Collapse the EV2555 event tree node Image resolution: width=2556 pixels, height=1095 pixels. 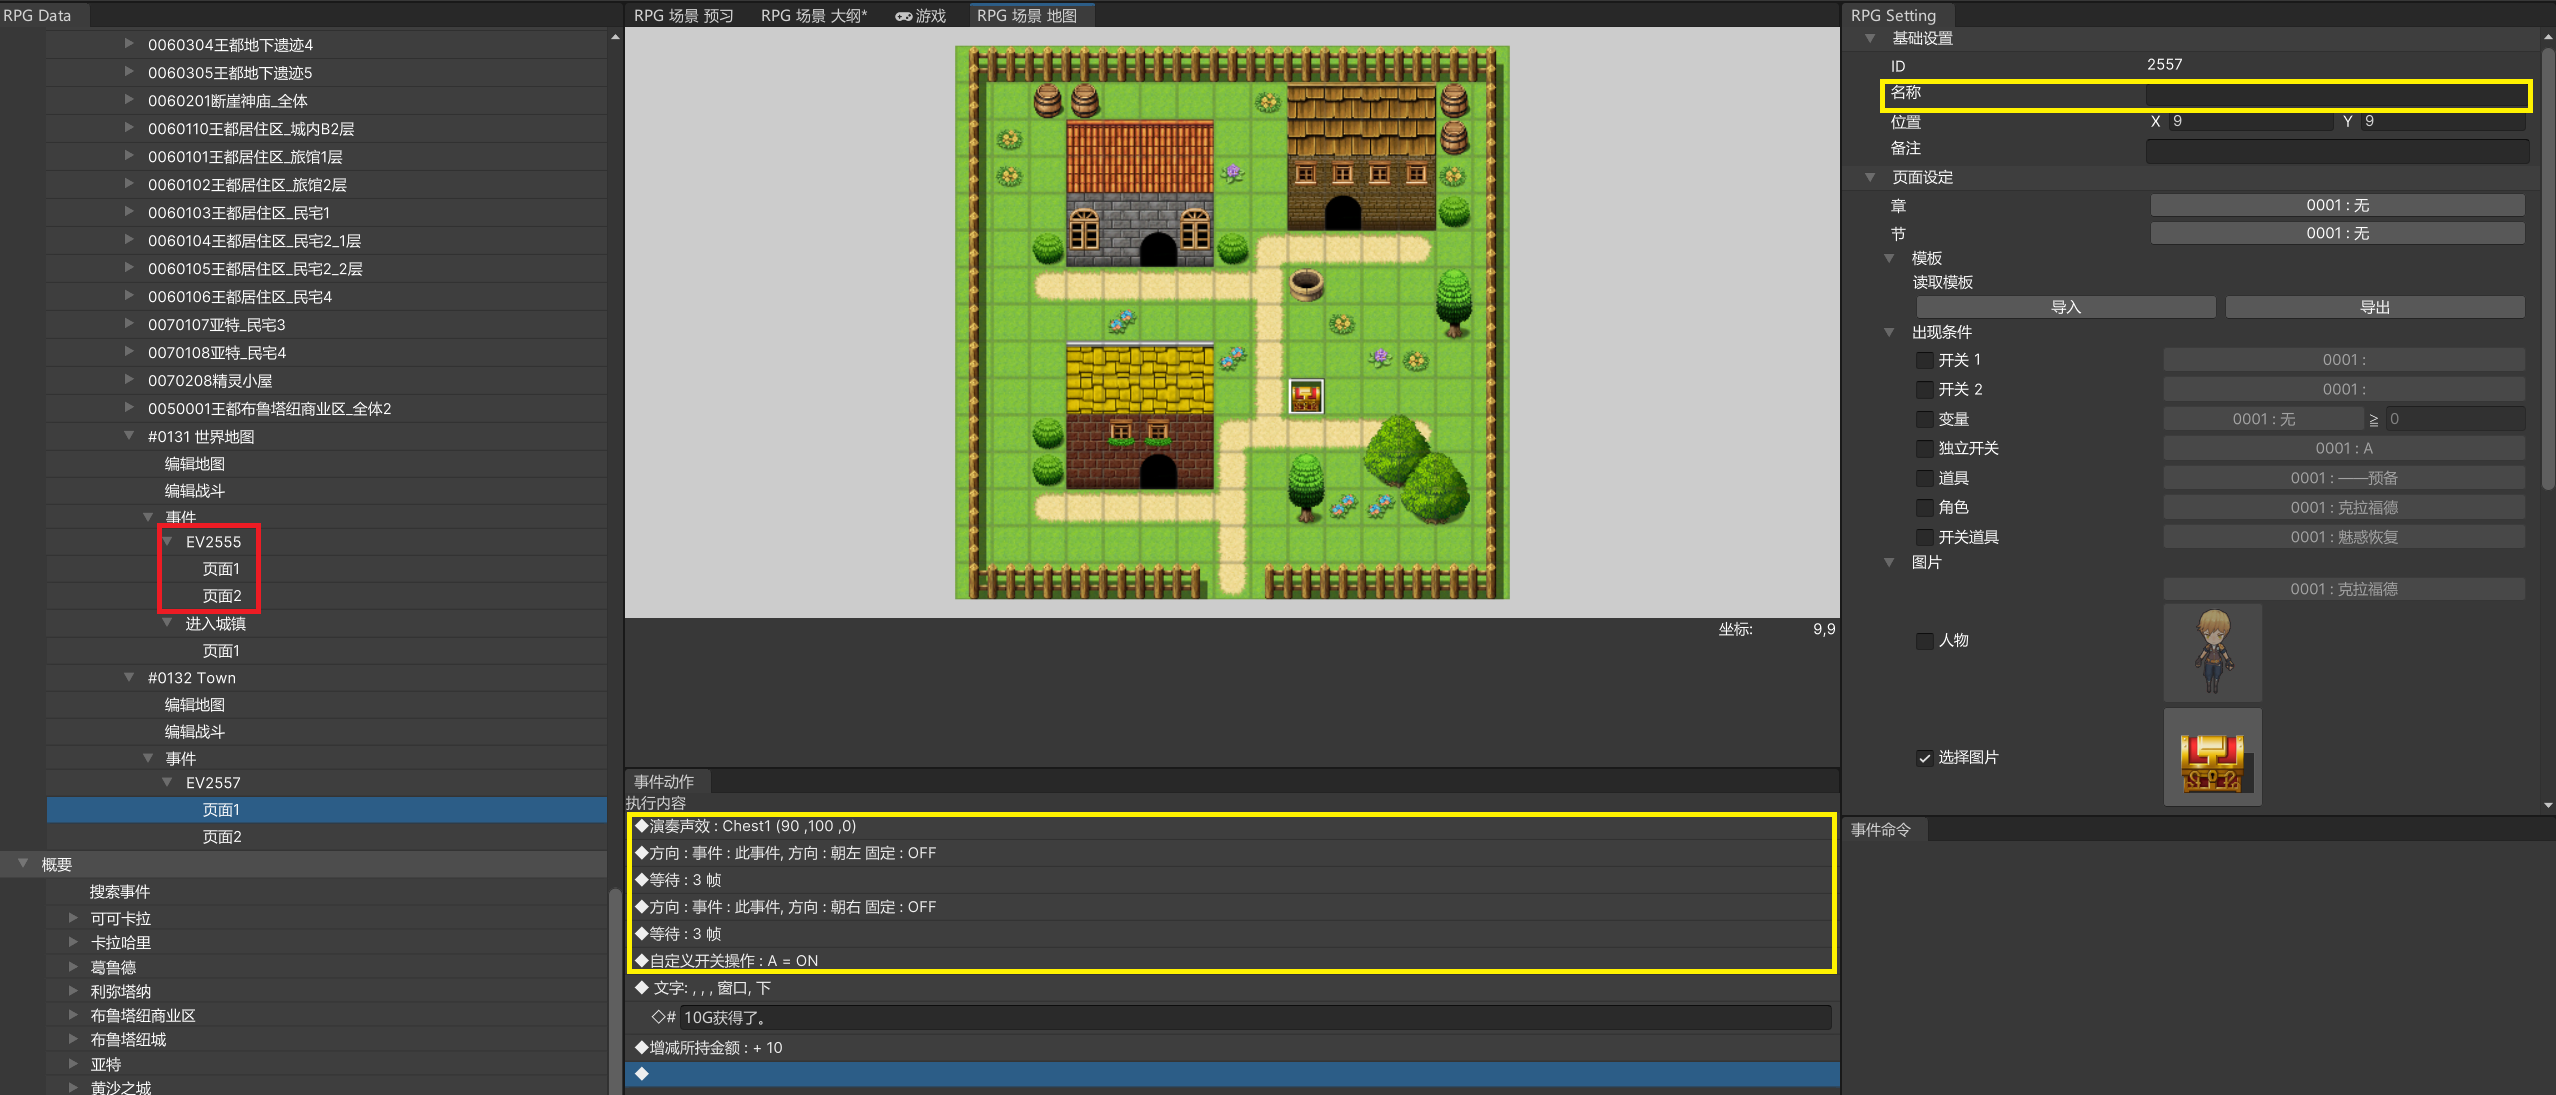(x=167, y=541)
